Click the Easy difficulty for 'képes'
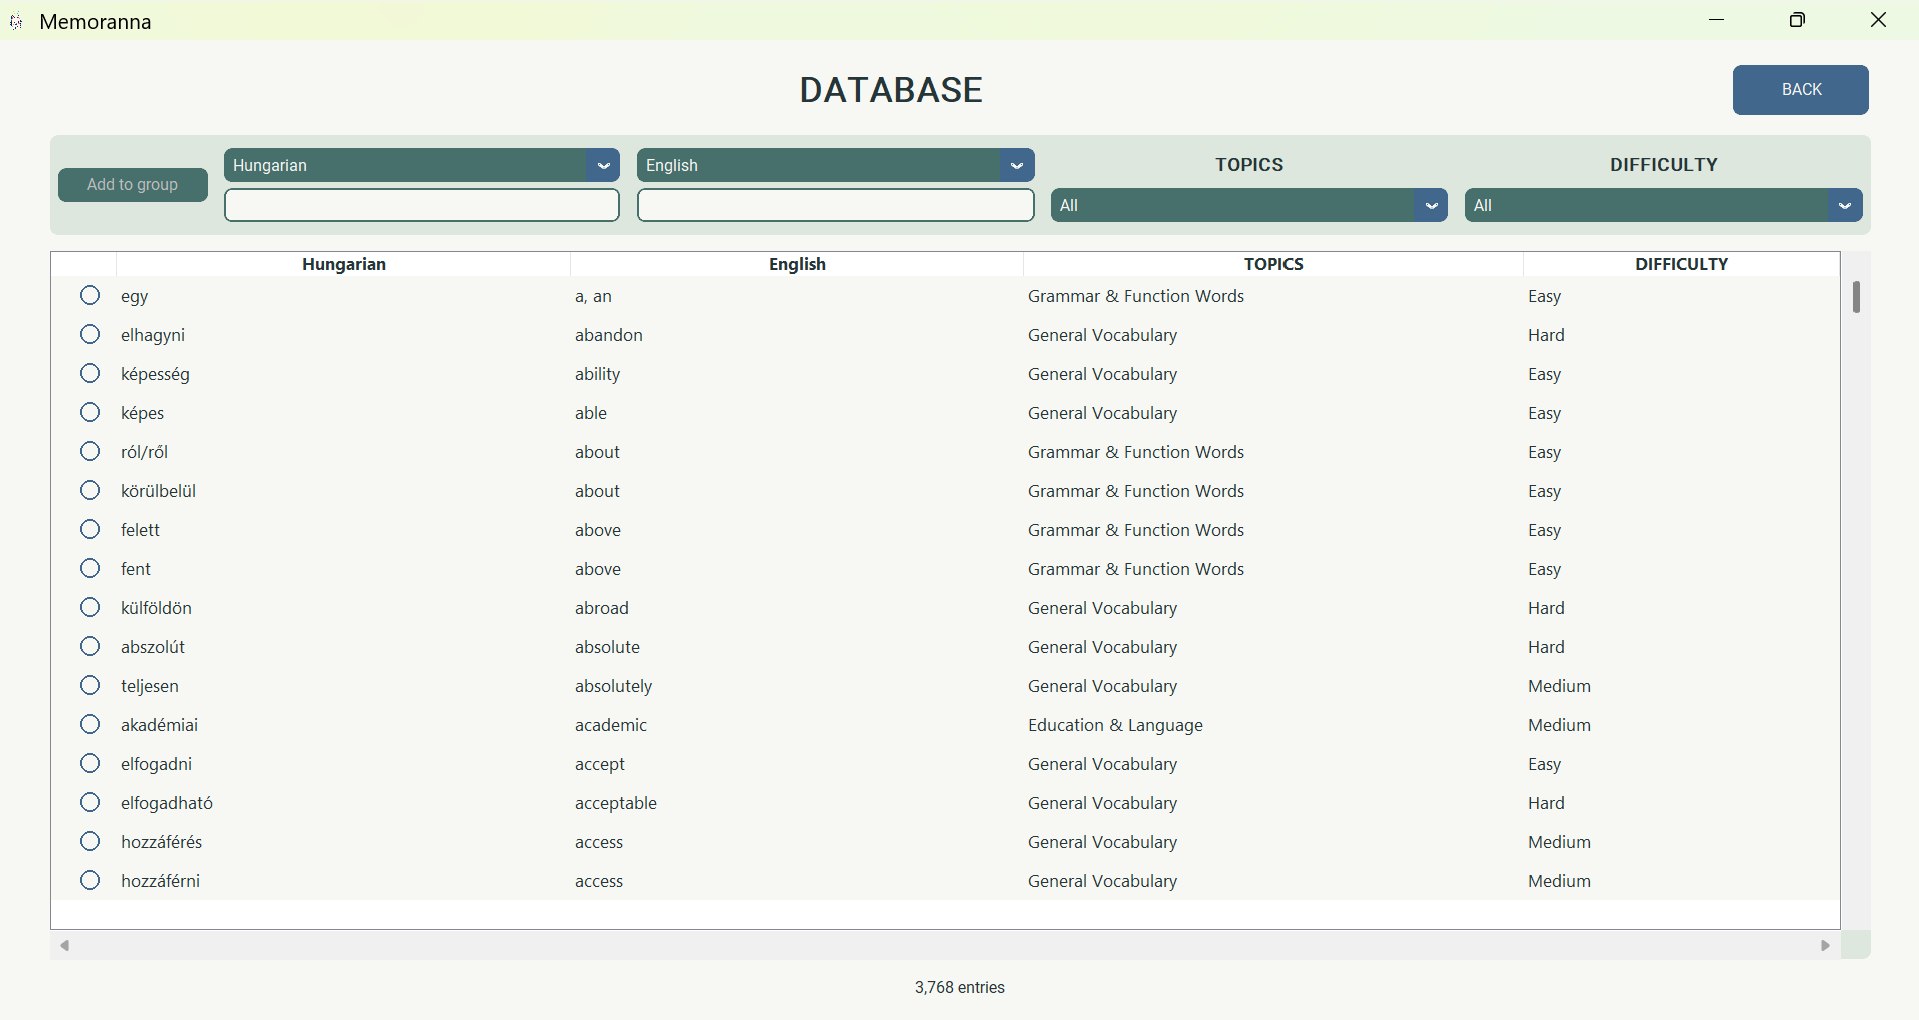Image resolution: width=1919 pixels, height=1020 pixels. [1544, 414]
